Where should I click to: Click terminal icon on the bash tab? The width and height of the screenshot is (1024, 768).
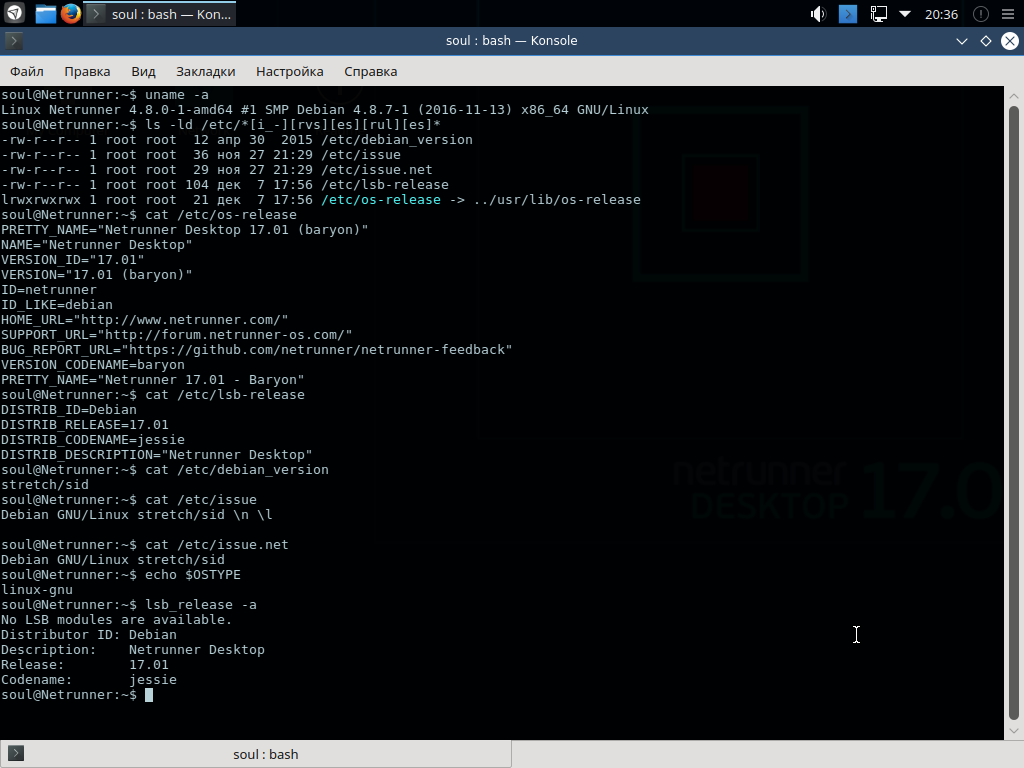click(x=16, y=754)
